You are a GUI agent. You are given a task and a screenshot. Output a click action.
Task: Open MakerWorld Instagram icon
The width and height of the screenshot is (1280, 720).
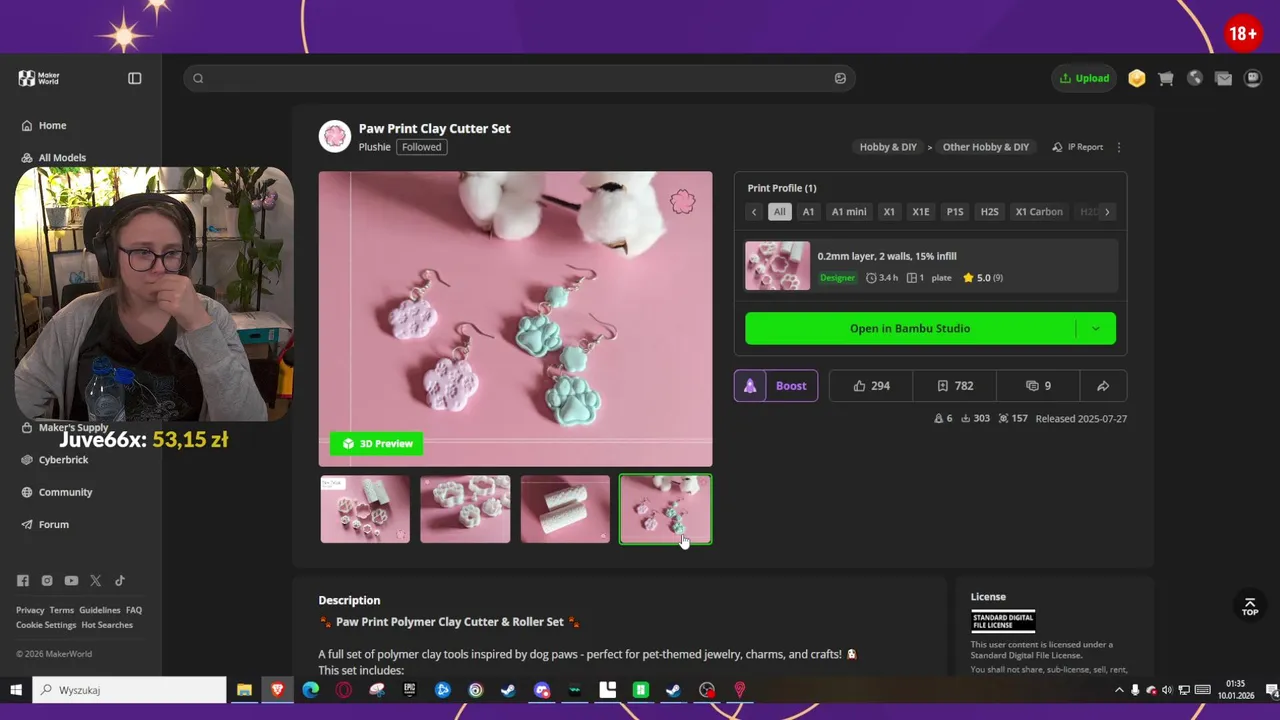tap(47, 581)
